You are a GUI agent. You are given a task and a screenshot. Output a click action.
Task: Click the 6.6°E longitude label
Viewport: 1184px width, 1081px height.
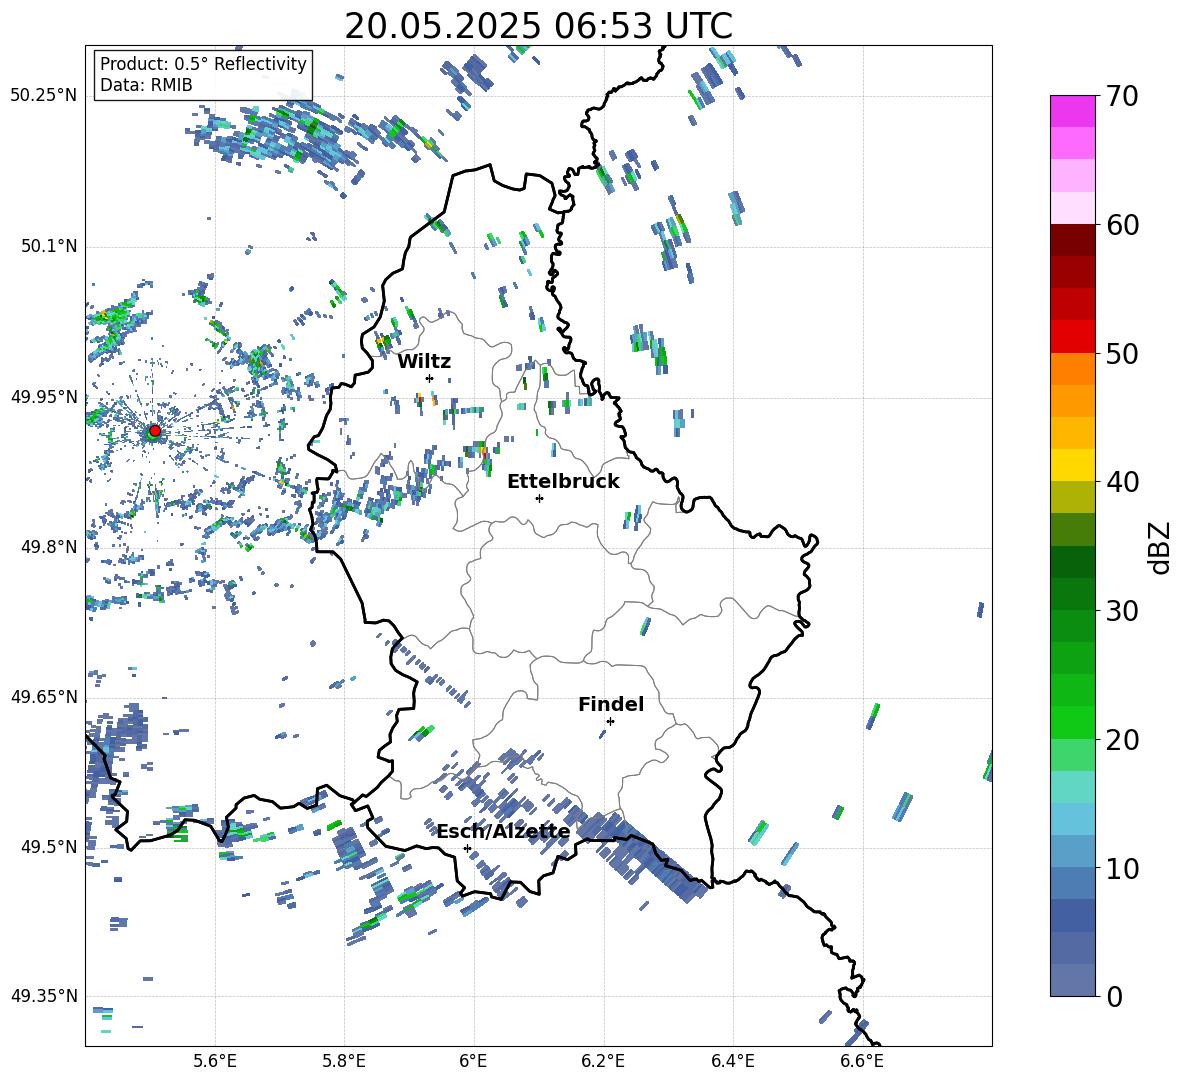(x=862, y=1061)
